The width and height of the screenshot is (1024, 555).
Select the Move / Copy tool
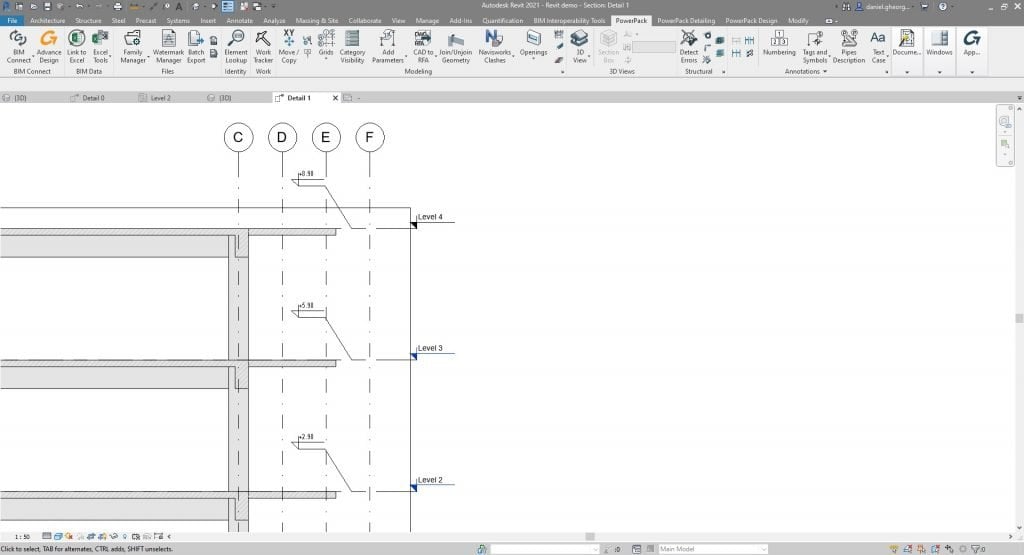(x=289, y=46)
